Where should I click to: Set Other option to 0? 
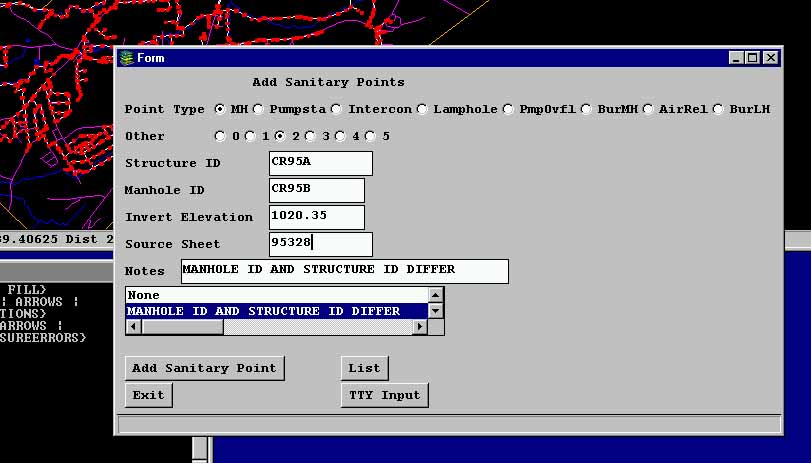[x=220, y=136]
